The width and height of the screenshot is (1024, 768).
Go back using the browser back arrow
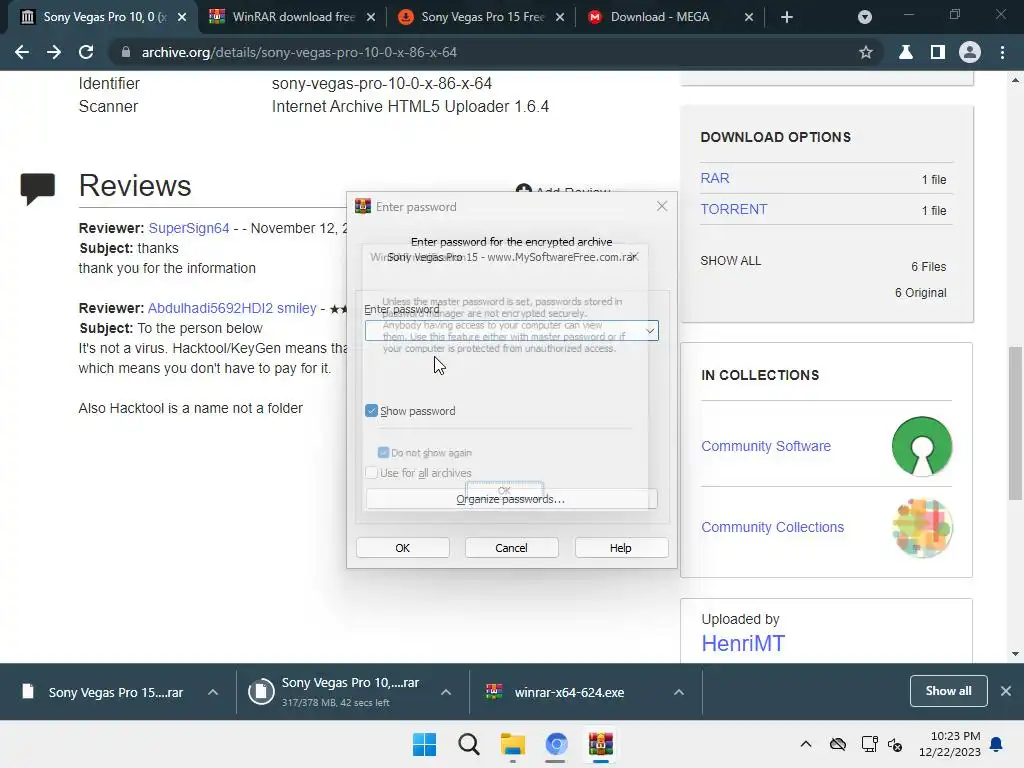[x=22, y=52]
